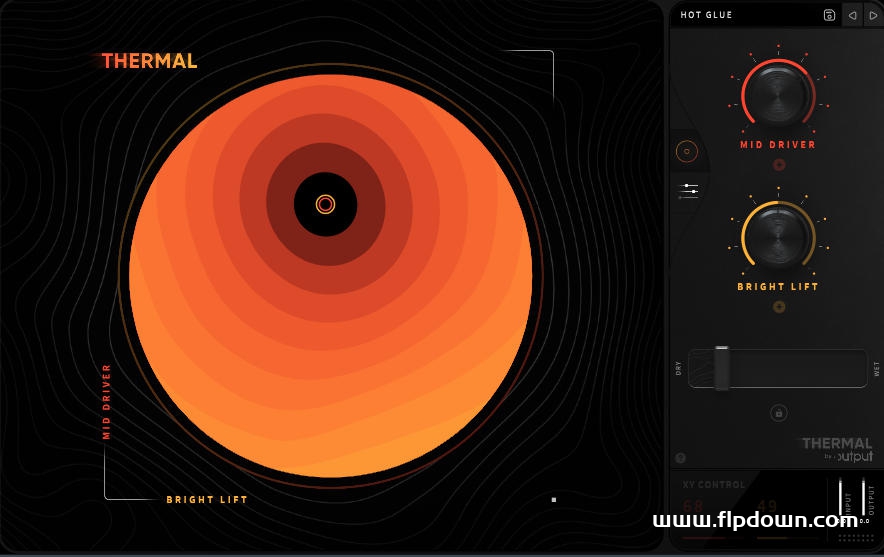Image resolution: width=884 pixels, height=557 pixels.
Task: Click the THERMAL by Output logo
Action: coord(837,449)
